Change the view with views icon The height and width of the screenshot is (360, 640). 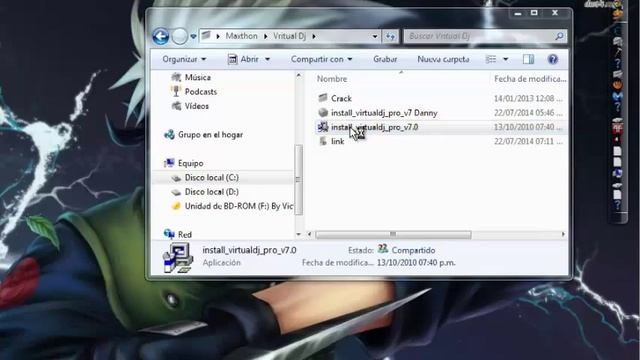click(x=491, y=59)
